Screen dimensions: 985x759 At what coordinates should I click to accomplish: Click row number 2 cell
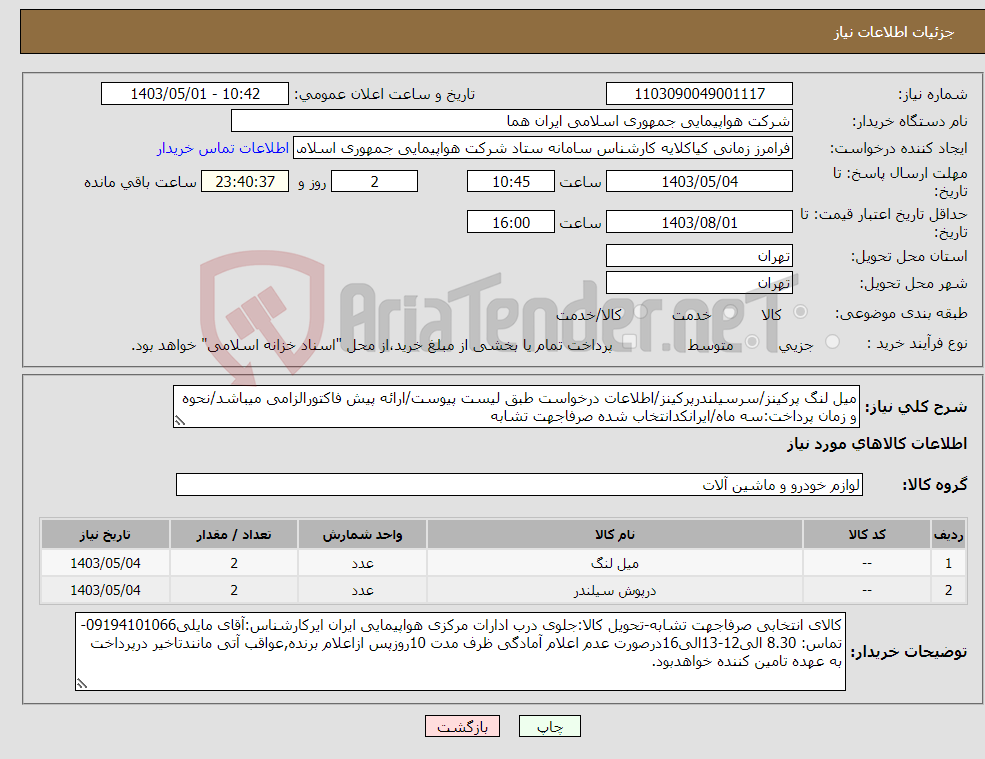click(949, 590)
